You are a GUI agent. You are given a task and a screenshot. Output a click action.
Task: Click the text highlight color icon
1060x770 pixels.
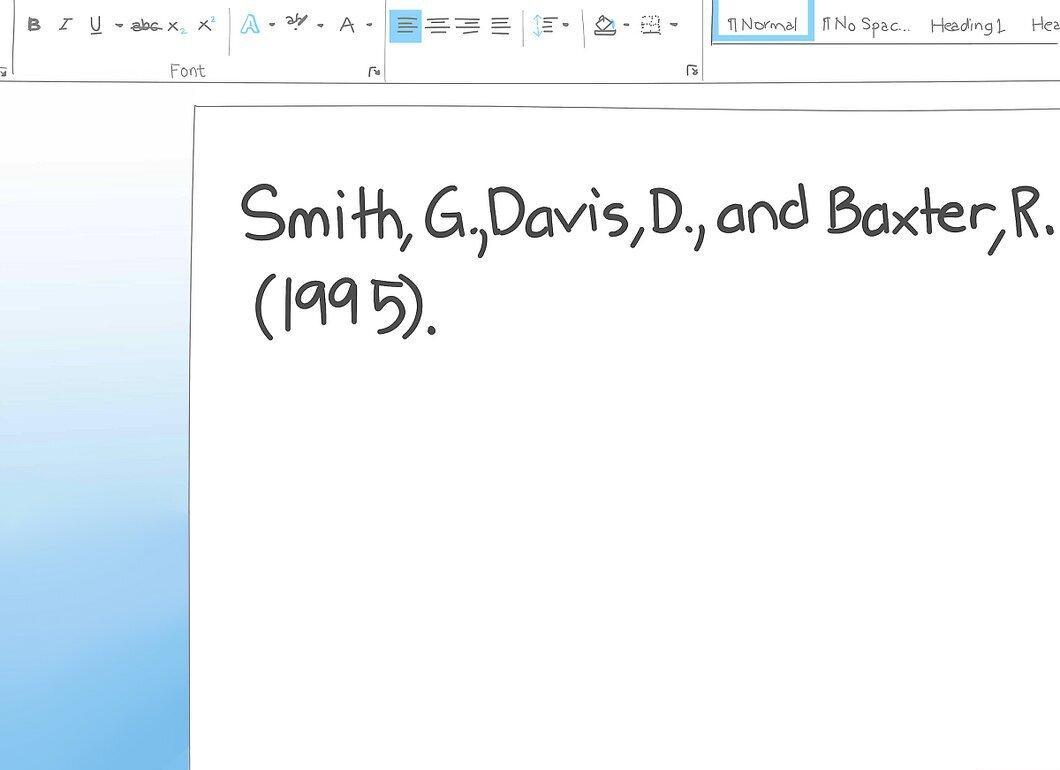point(296,23)
